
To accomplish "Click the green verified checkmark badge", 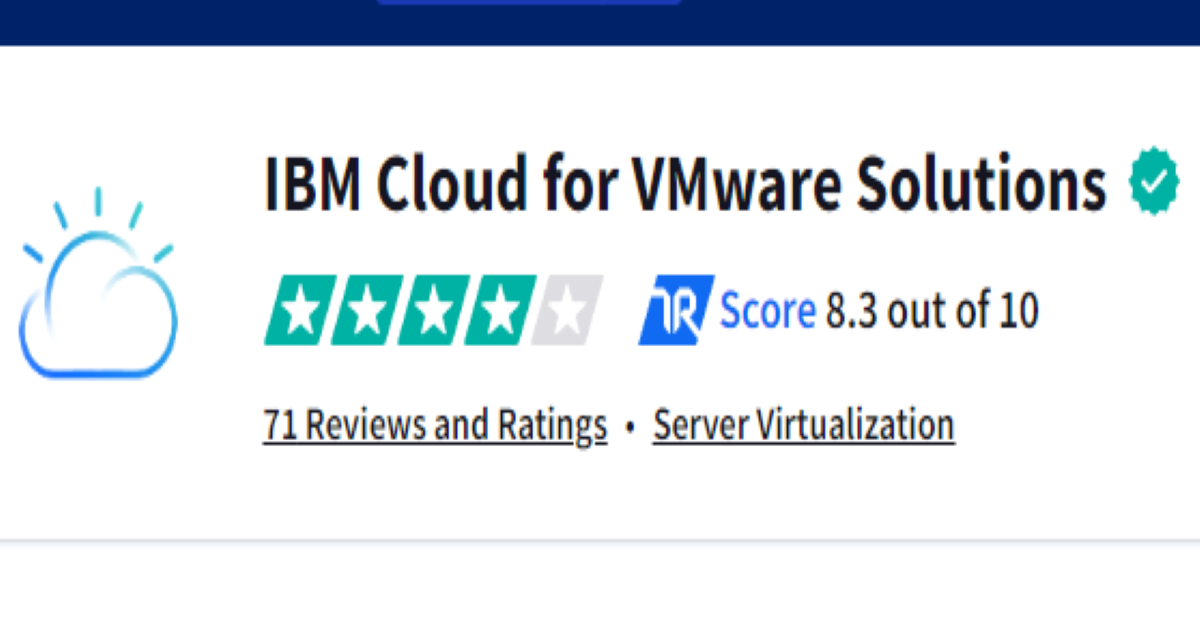I will coord(1154,181).
